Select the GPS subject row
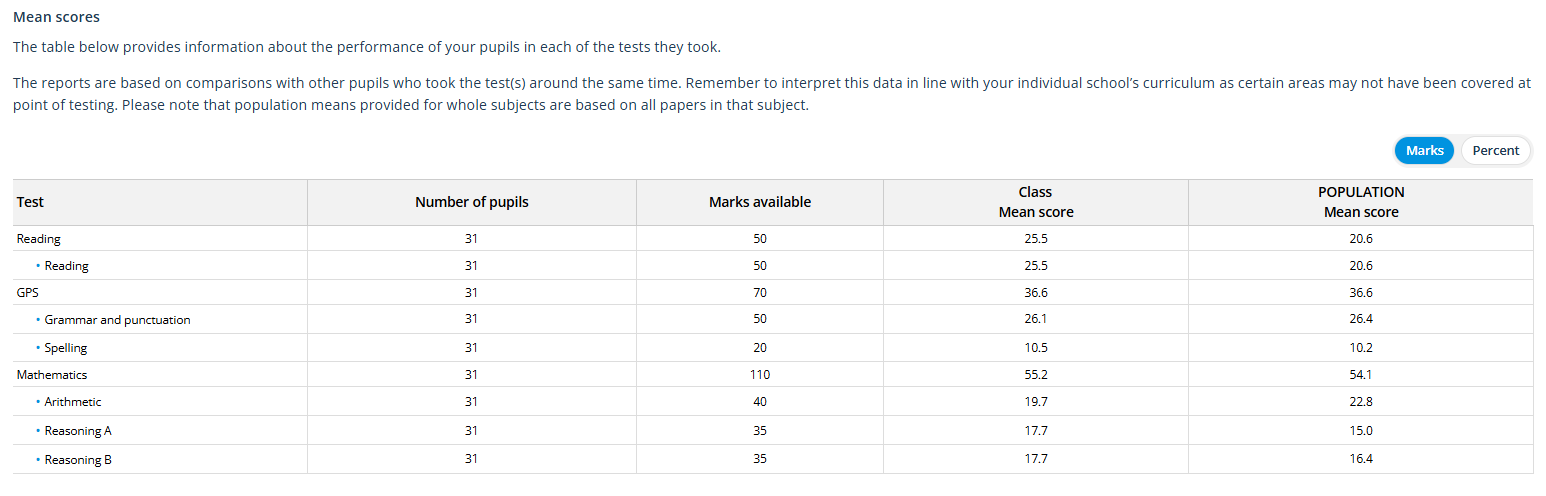This screenshot has height=496, width=1546. pos(28,293)
